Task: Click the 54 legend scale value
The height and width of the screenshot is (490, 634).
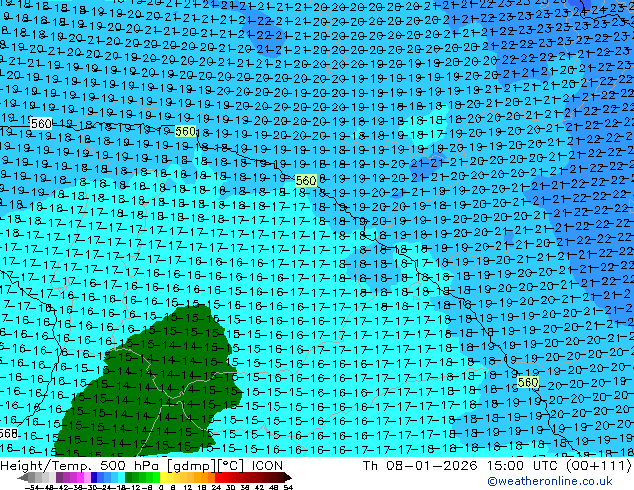Action: click(x=288, y=487)
